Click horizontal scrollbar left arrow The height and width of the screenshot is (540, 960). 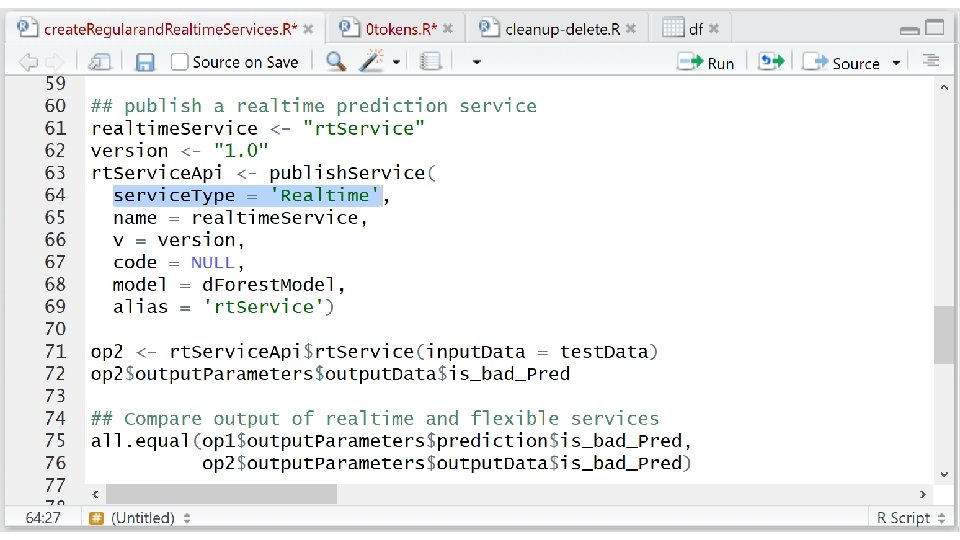click(x=95, y=494)
